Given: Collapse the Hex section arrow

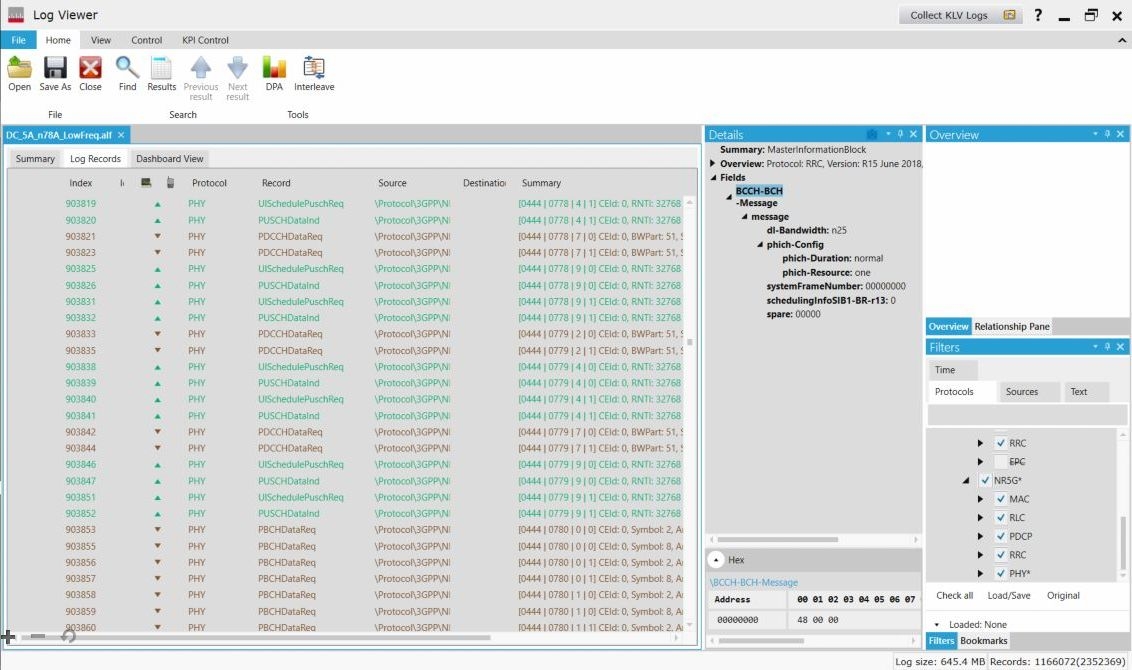Looking at the screenshot, I should 716,560.
